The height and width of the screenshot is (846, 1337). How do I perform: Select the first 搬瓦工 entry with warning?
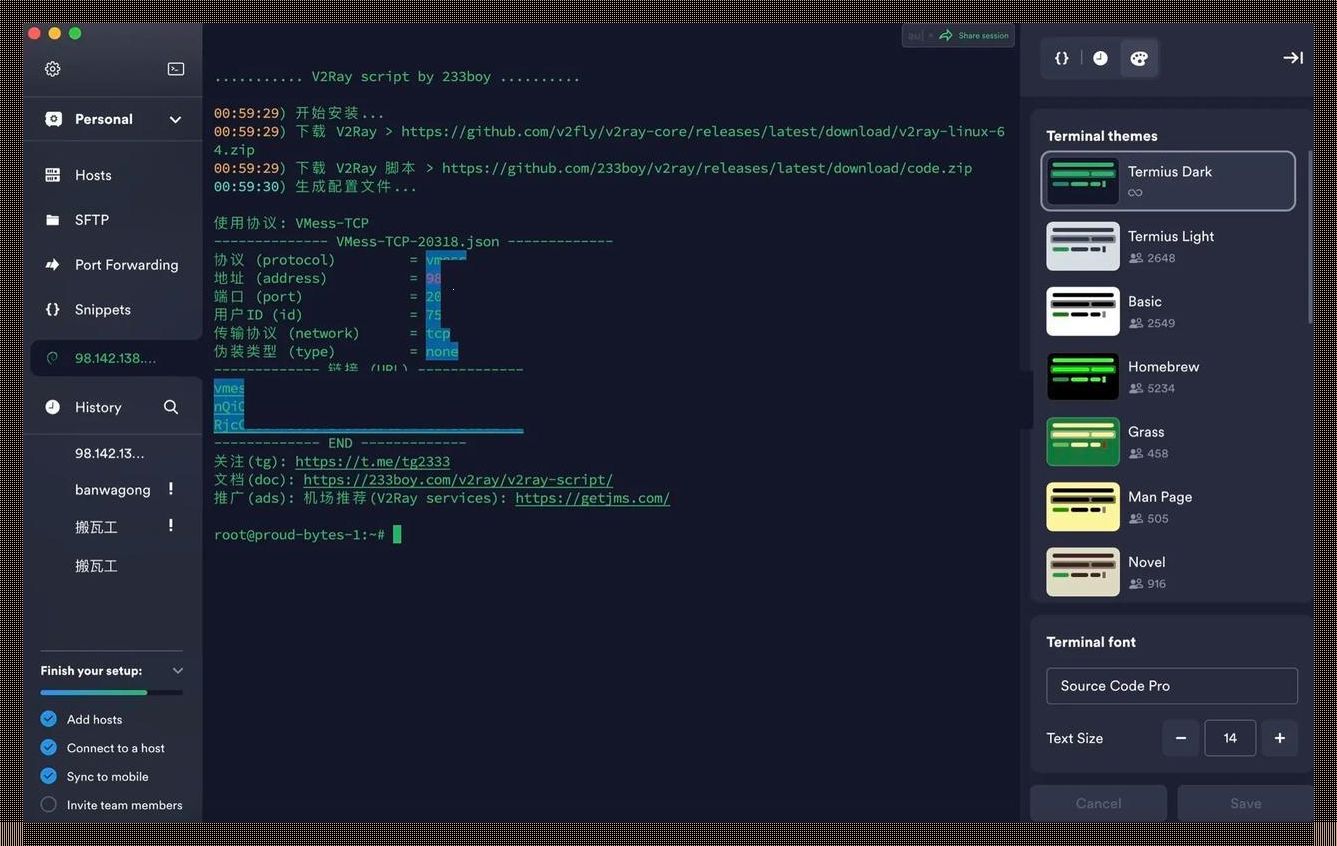[96, 527]
